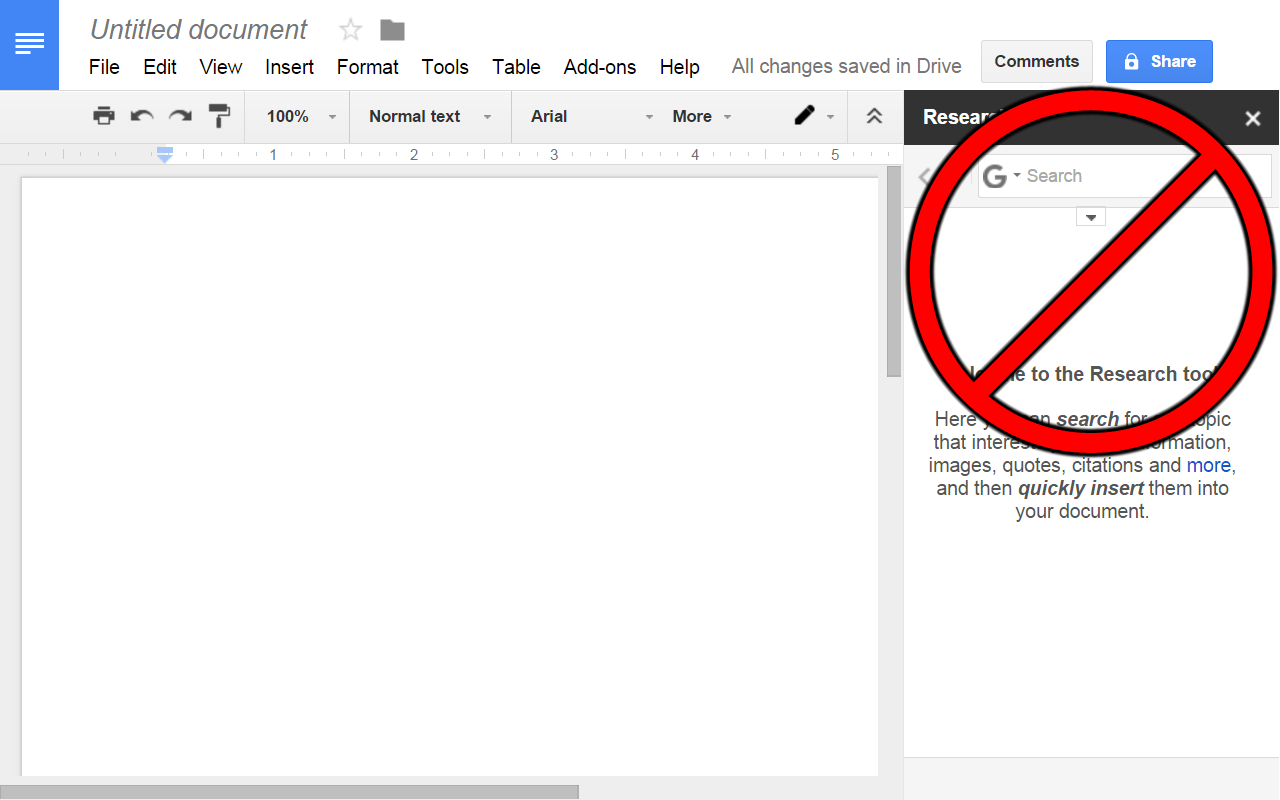This screenshot has height=800, width=1280.
Task: Open the zoom 100% dropdown
Action: (301, 116)
